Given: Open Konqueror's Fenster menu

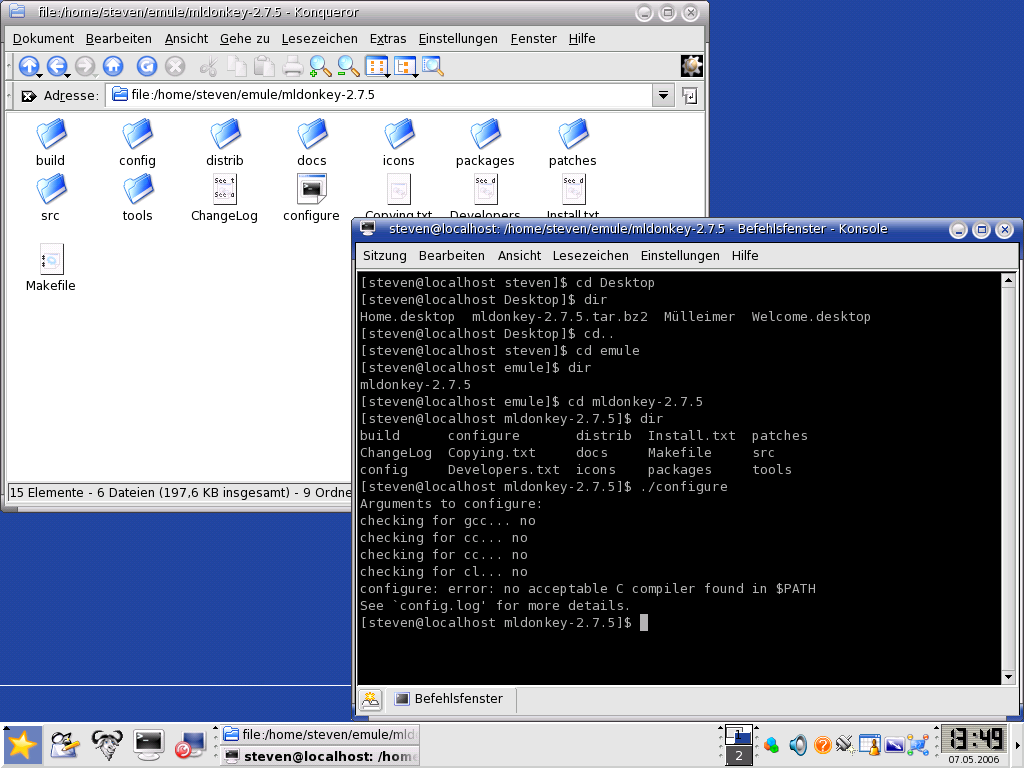Looking at the screenshot, I should pos(534,39).
